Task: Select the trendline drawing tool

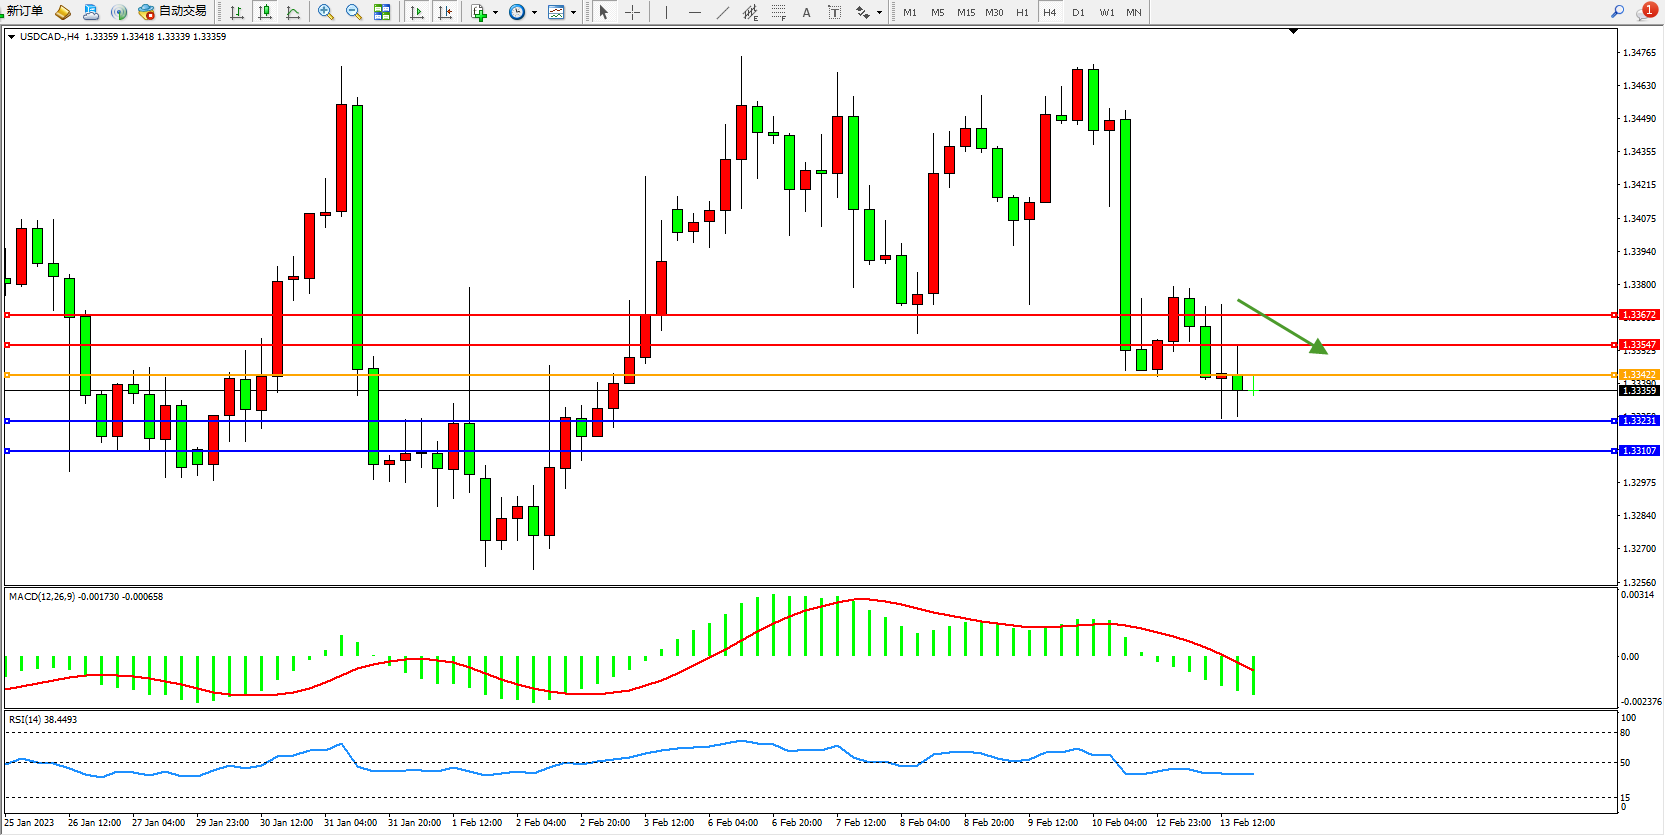Action: click(722, 12)
